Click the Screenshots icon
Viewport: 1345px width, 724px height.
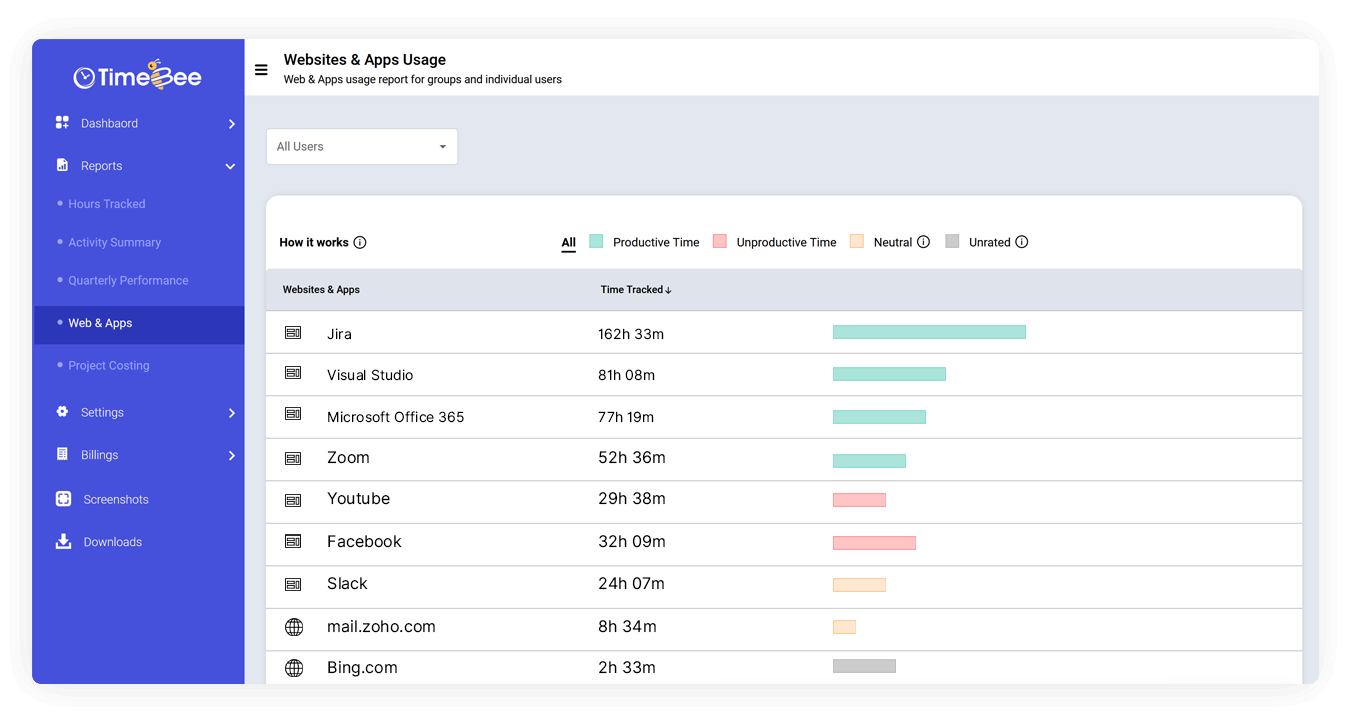click(63, 499)
